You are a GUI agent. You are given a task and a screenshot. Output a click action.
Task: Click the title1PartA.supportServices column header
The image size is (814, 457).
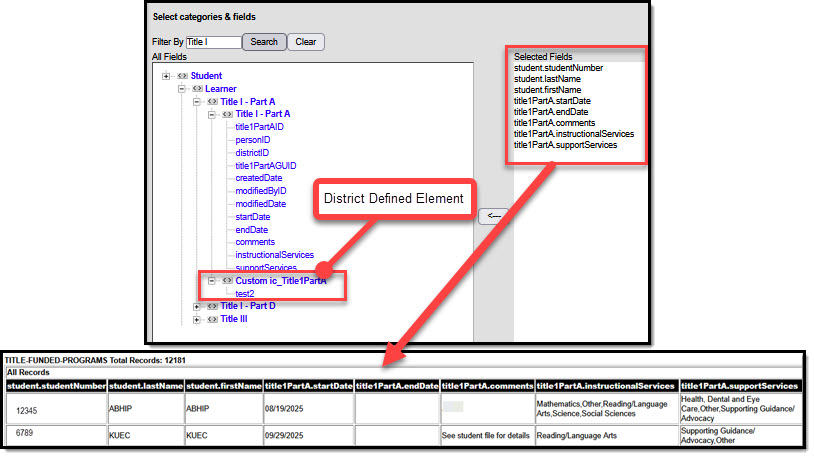[741, 386]
